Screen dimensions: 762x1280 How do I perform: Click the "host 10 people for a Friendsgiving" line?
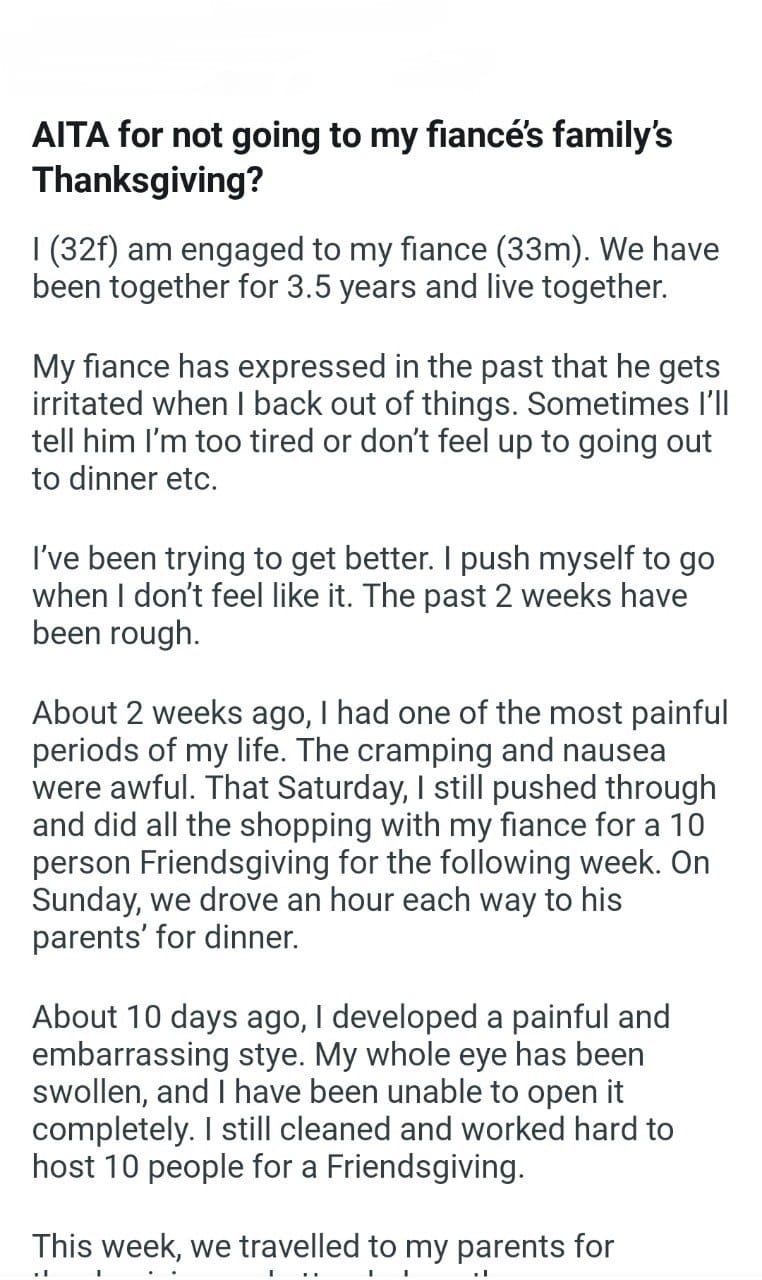coord(278,1167)
